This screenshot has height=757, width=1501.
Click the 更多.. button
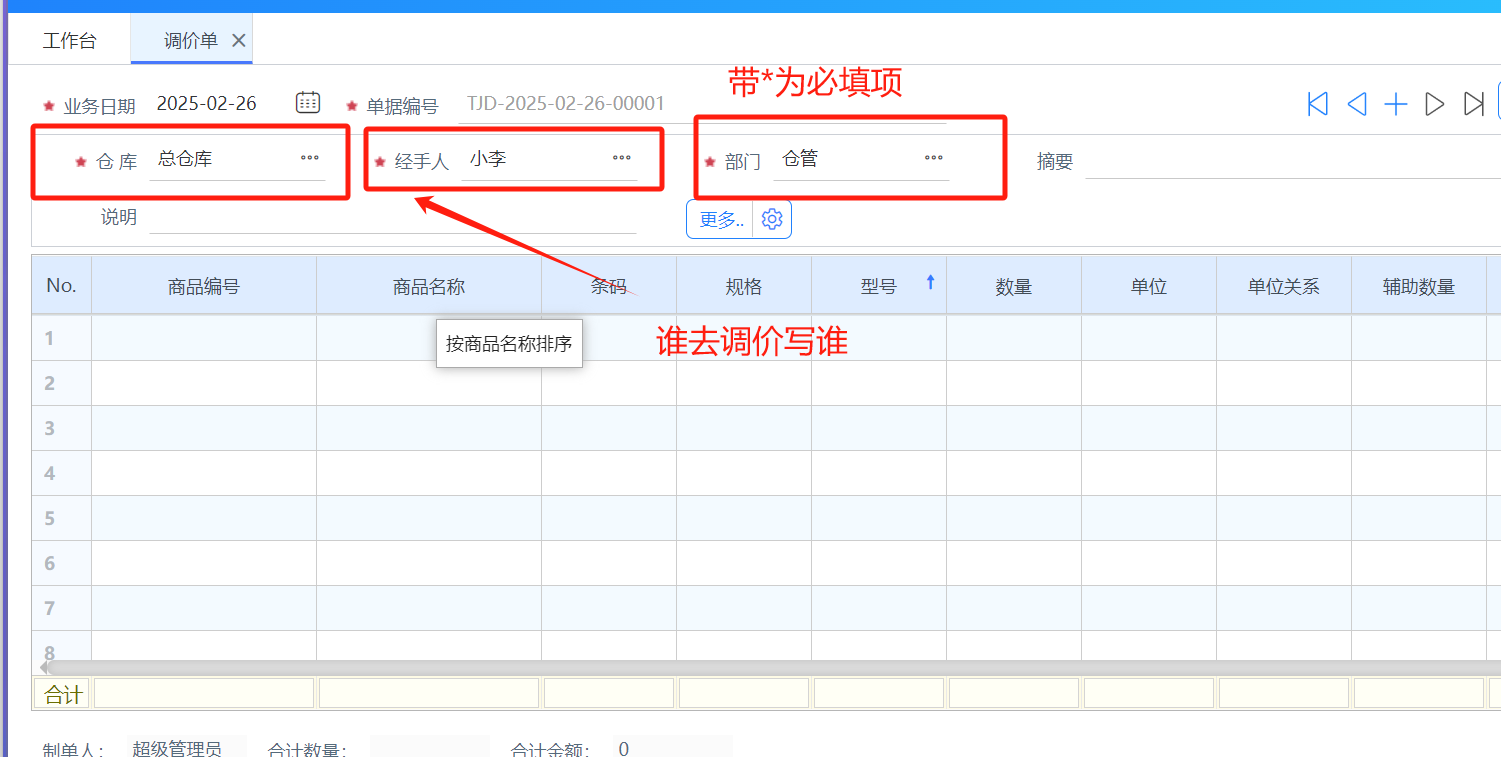[721, 220]
